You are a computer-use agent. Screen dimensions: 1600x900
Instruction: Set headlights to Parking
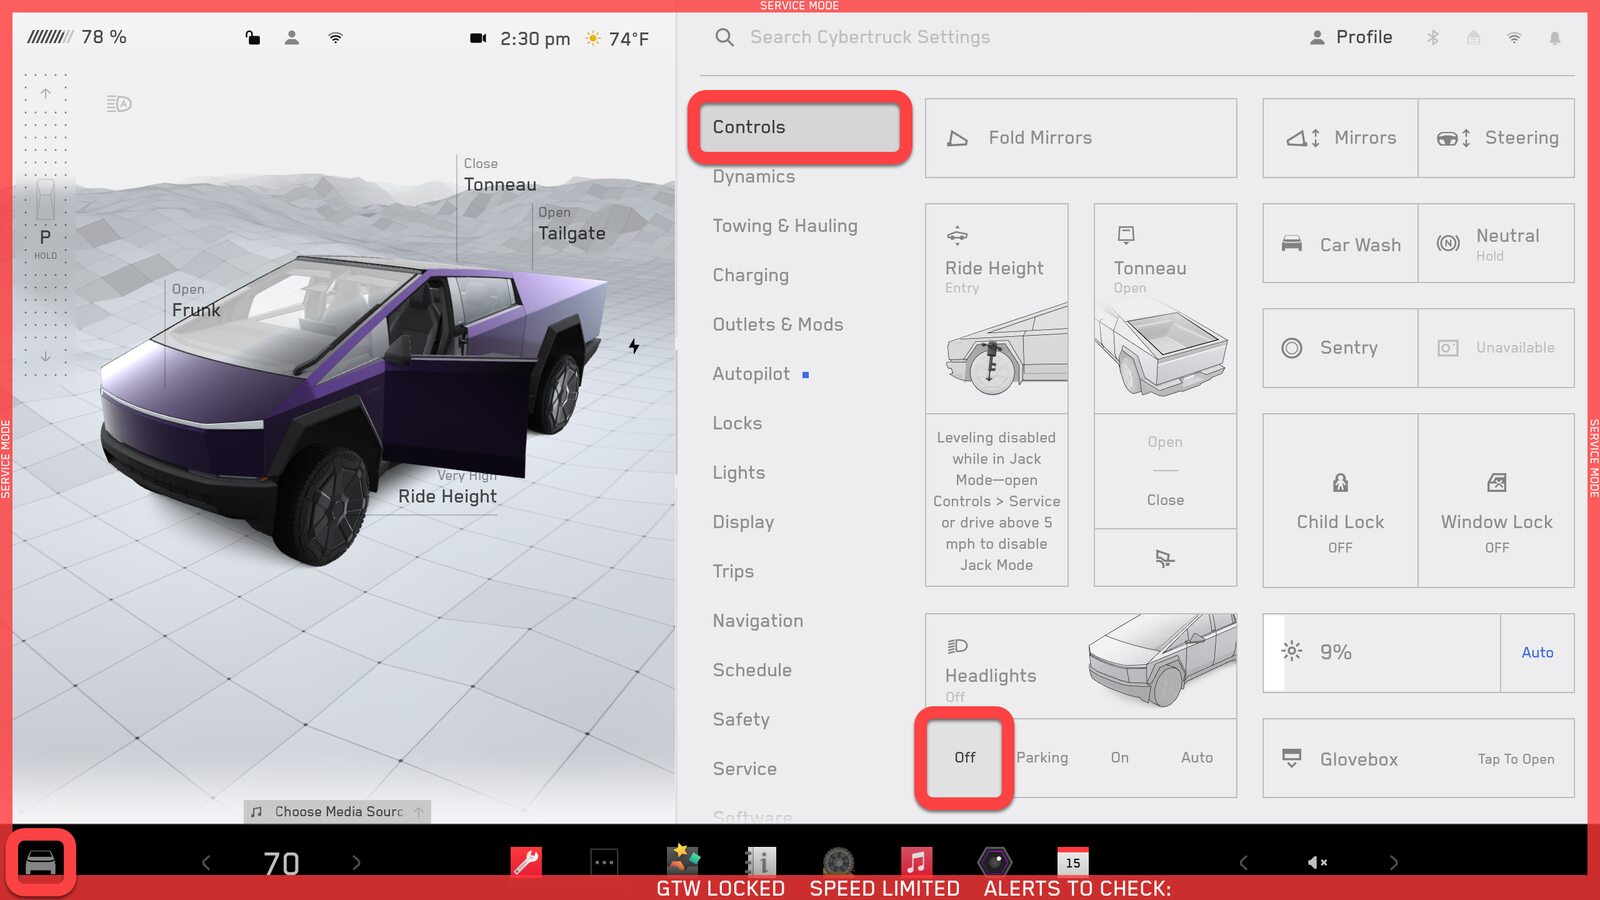click(x=1042, y=757)
